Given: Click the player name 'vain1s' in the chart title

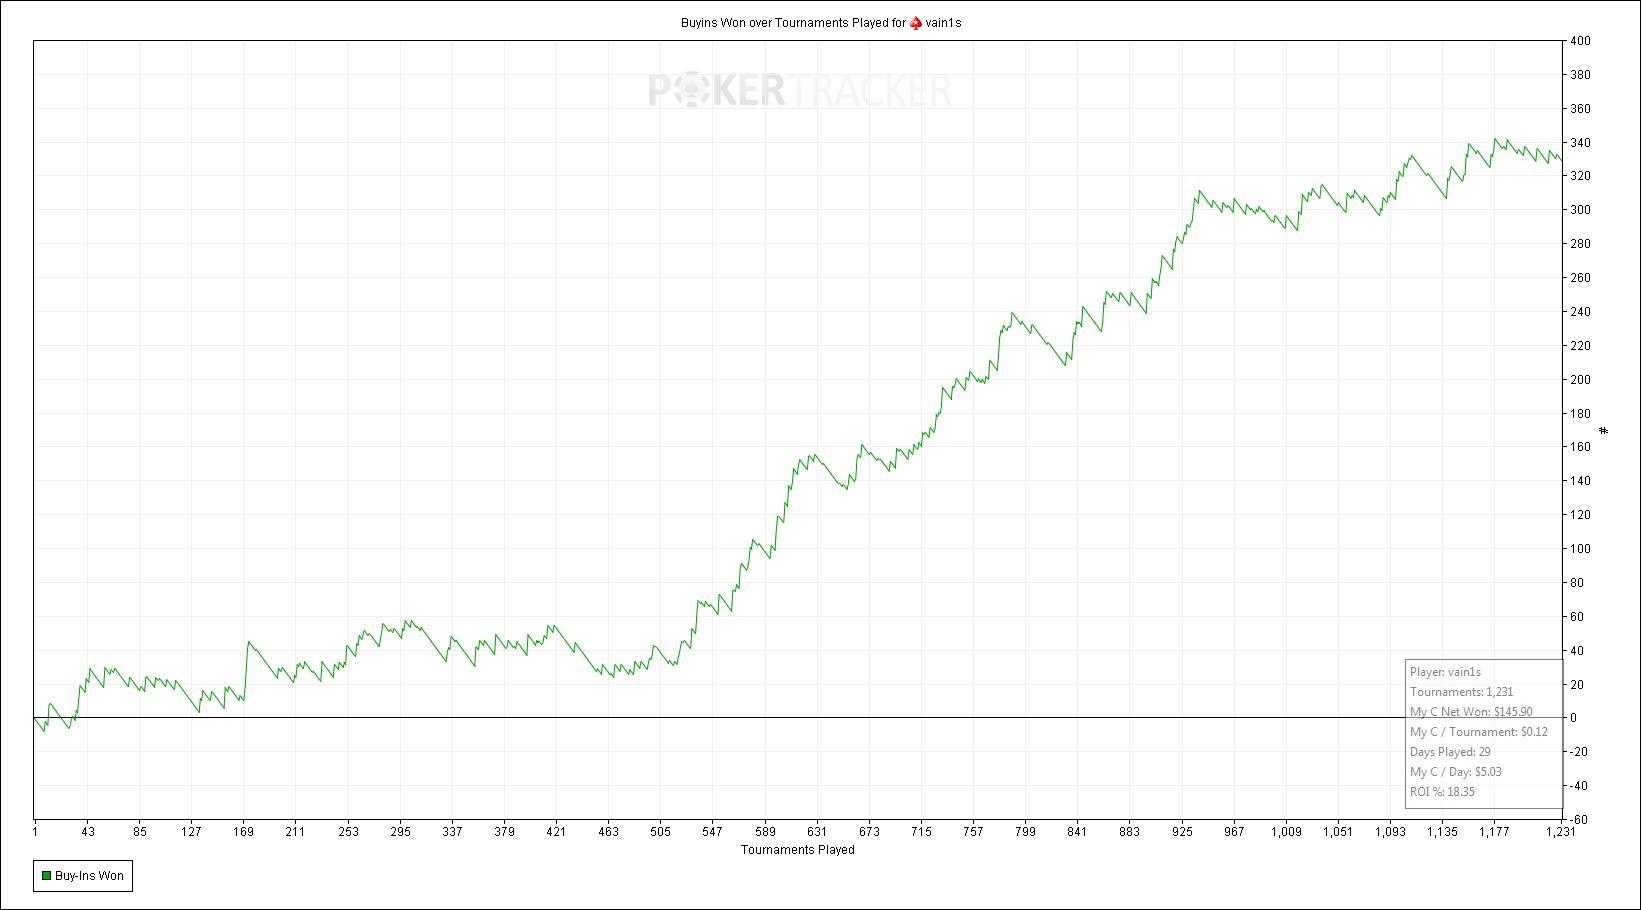Looking at the screenshot, I should pyautogui.click(x=943, y=23).
